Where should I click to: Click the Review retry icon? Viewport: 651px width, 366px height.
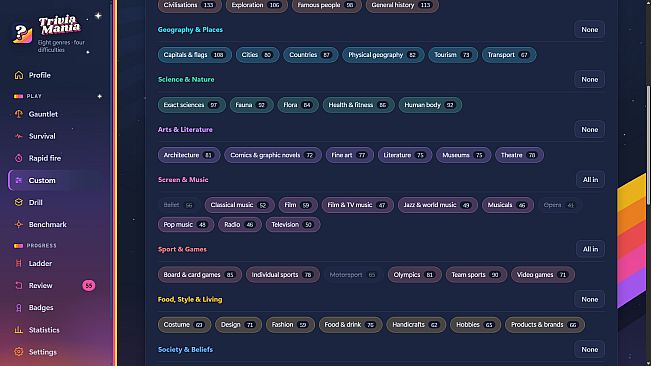pos(19,285)
